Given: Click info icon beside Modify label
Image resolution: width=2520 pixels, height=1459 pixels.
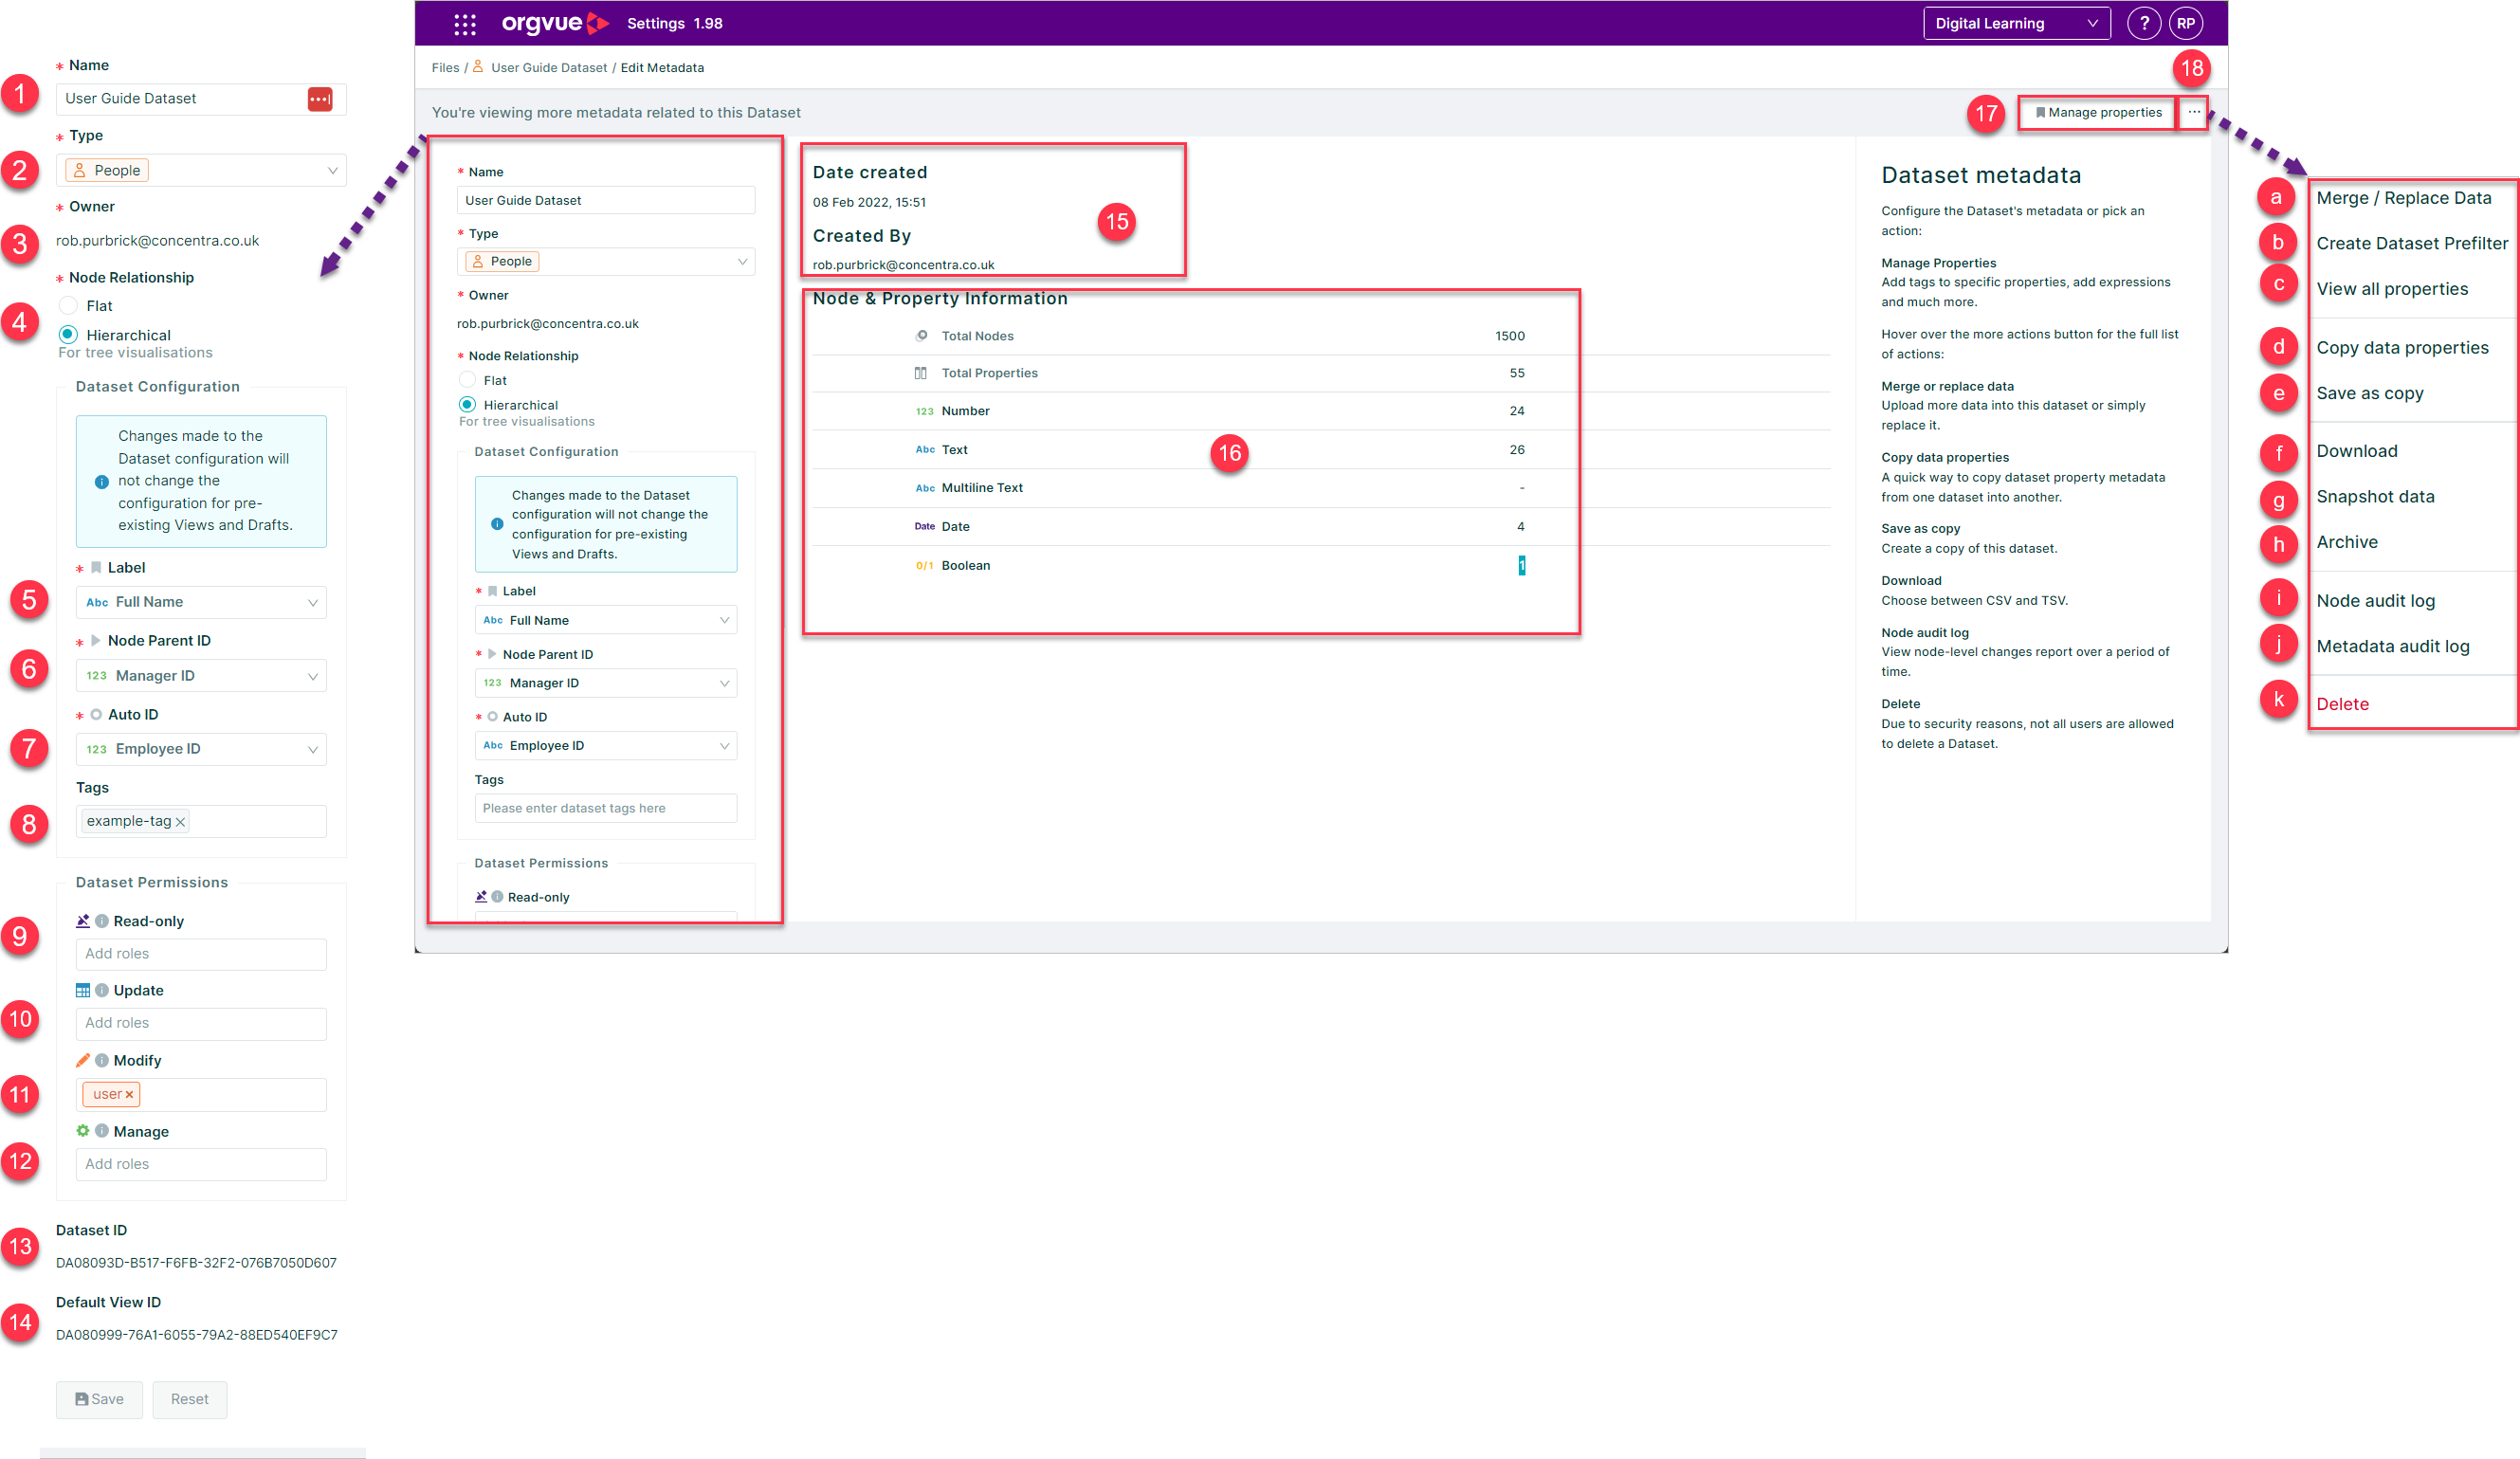Looking at the screenshot, I should point(101,1061).
